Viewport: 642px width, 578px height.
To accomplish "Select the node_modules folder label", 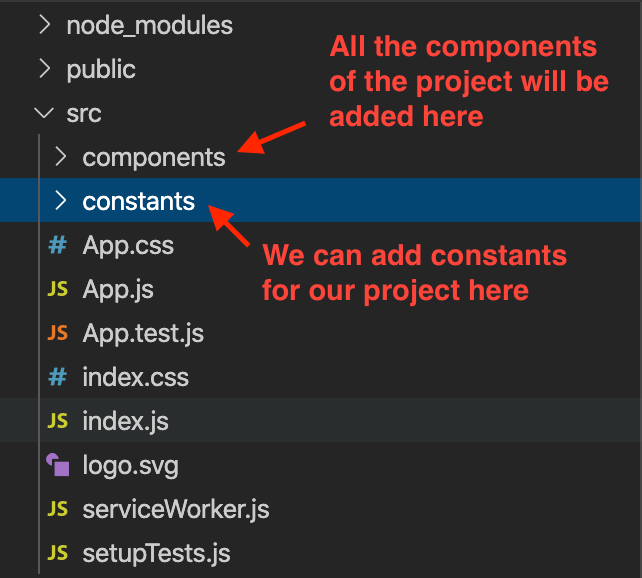I will point(149,26).
